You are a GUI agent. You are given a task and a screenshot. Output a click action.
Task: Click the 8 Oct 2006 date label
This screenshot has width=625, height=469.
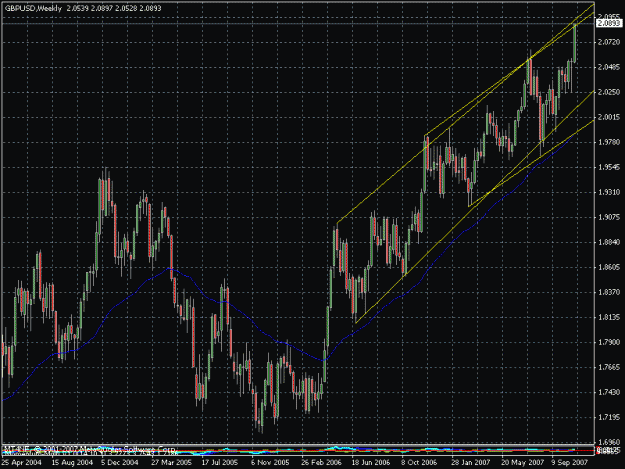coord(419,463)
